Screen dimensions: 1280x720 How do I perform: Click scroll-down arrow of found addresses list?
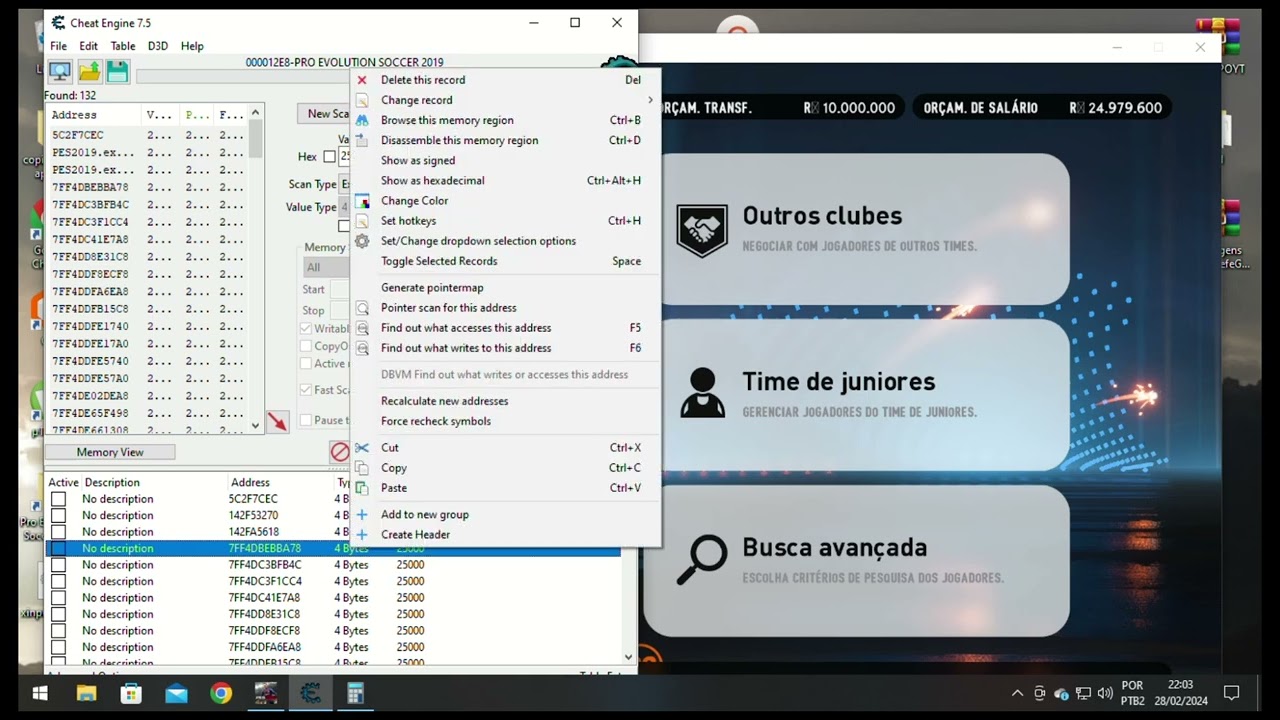(256, 426)
